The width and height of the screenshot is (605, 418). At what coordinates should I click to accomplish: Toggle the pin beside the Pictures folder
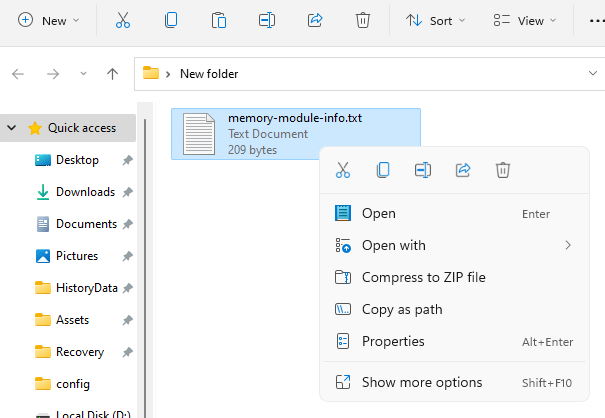pyautogui.click(x=127, y=256)
